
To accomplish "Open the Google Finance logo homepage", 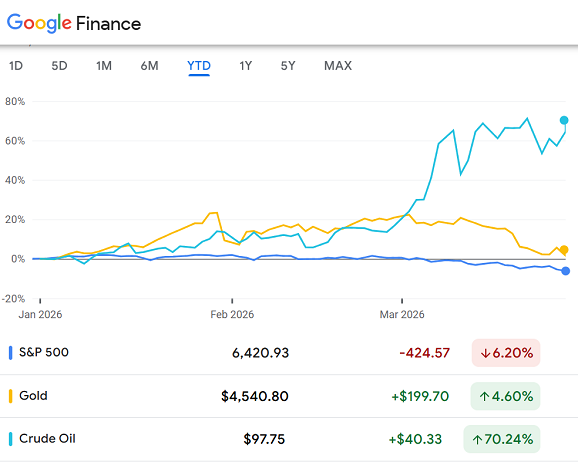I will tap(74, 23).
